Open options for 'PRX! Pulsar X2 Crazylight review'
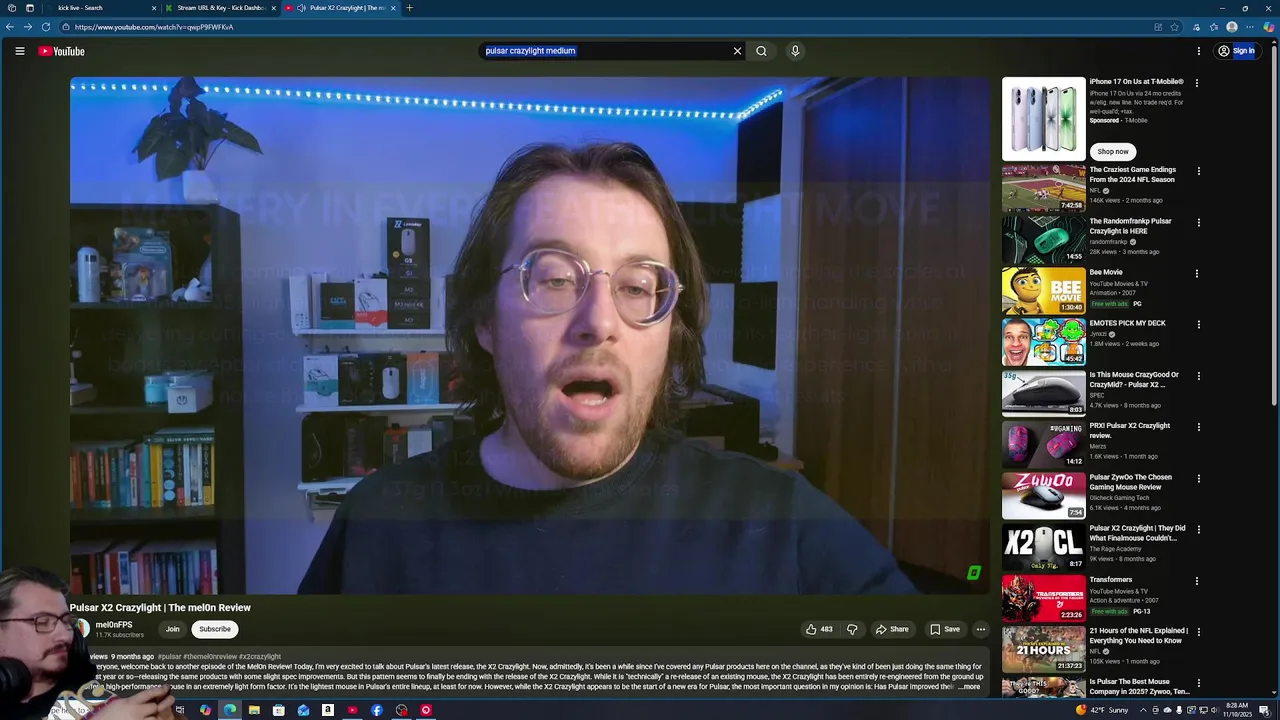This screenshot has width=1280, height=720. tap(1198, 427)
